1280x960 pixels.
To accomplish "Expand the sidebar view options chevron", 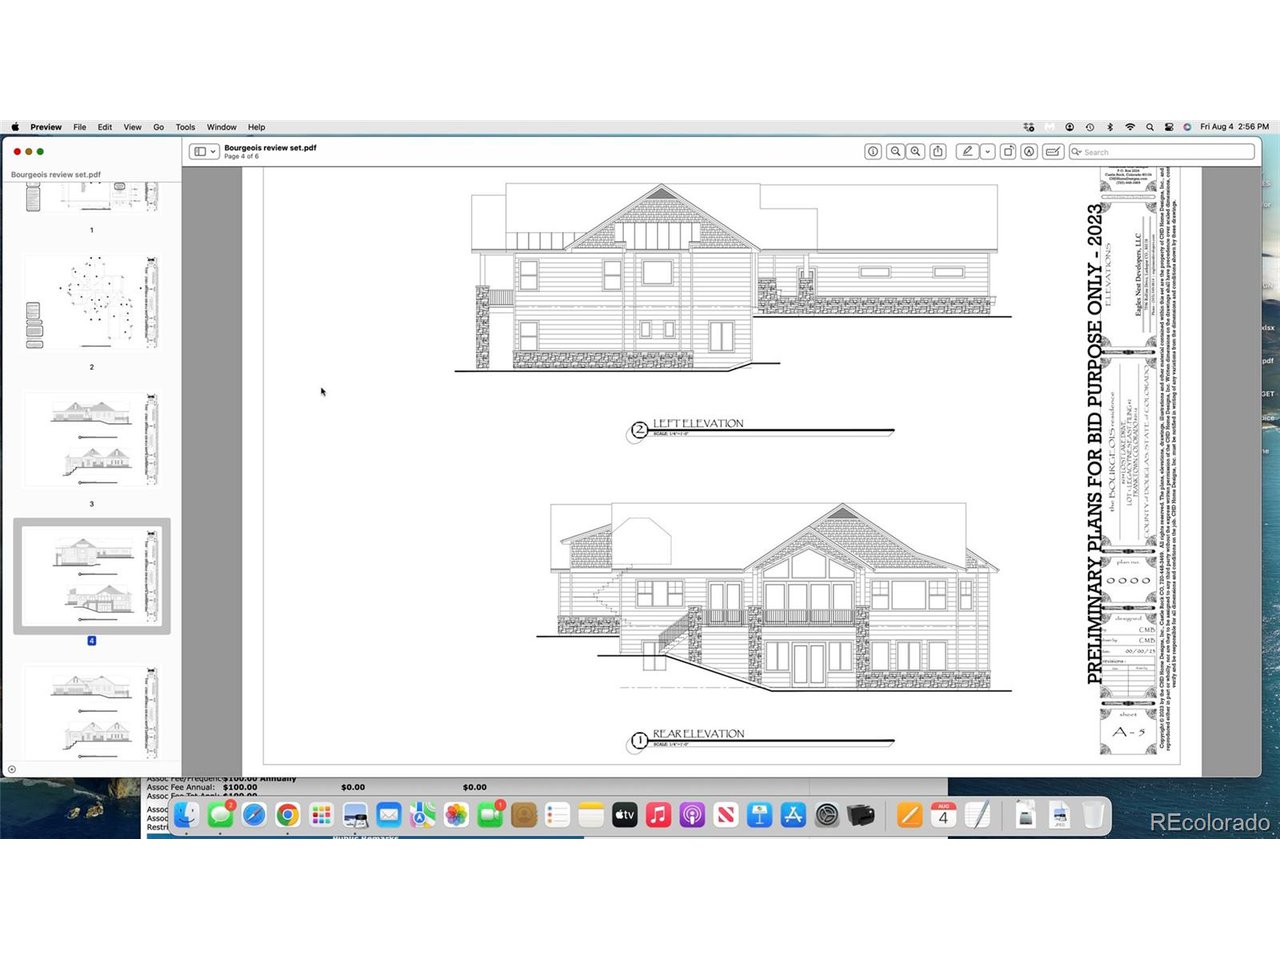I will click(213, 152).
